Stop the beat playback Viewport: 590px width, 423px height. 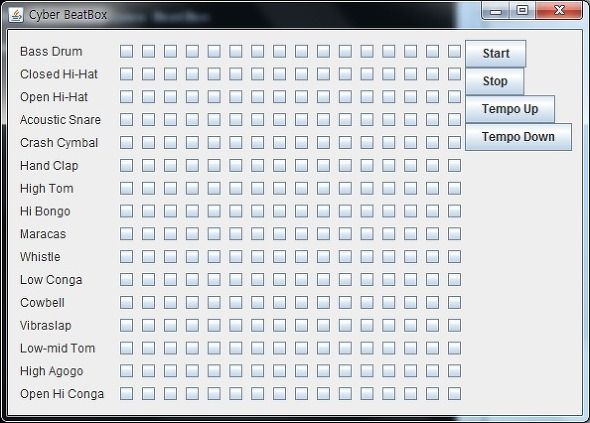point(495,81)
